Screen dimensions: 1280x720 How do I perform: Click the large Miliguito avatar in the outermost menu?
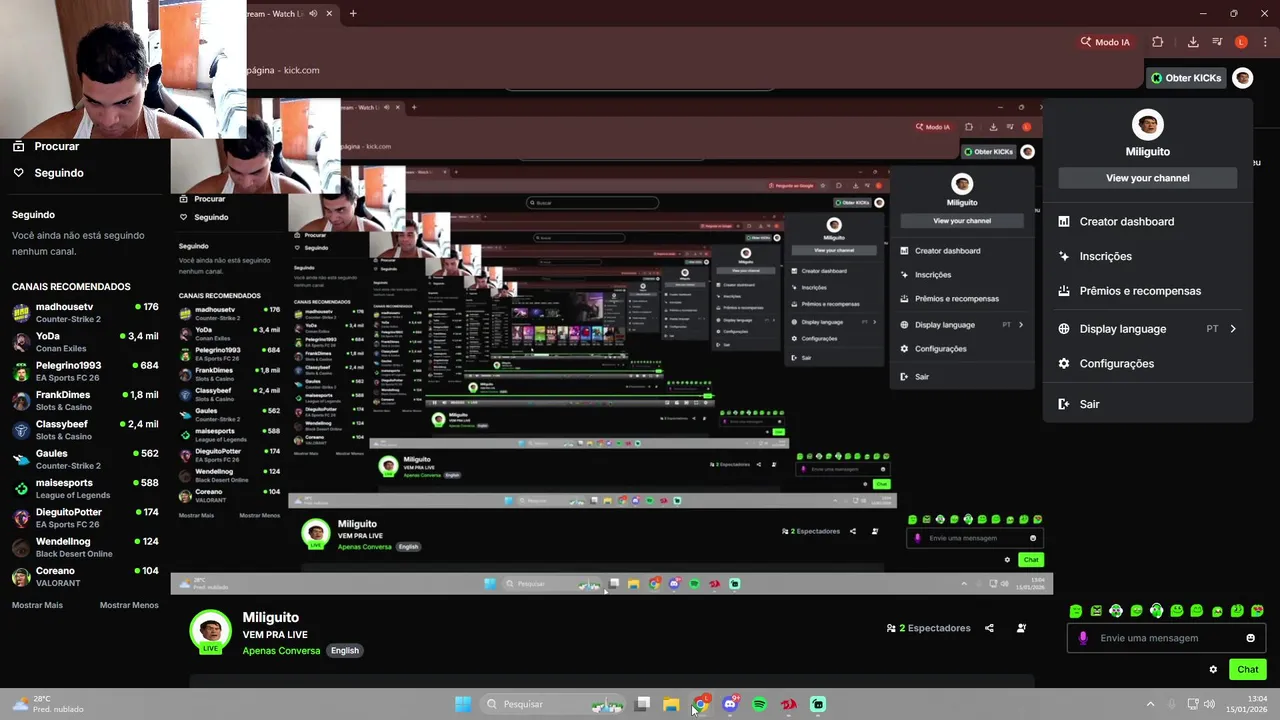coord(1148,125)
